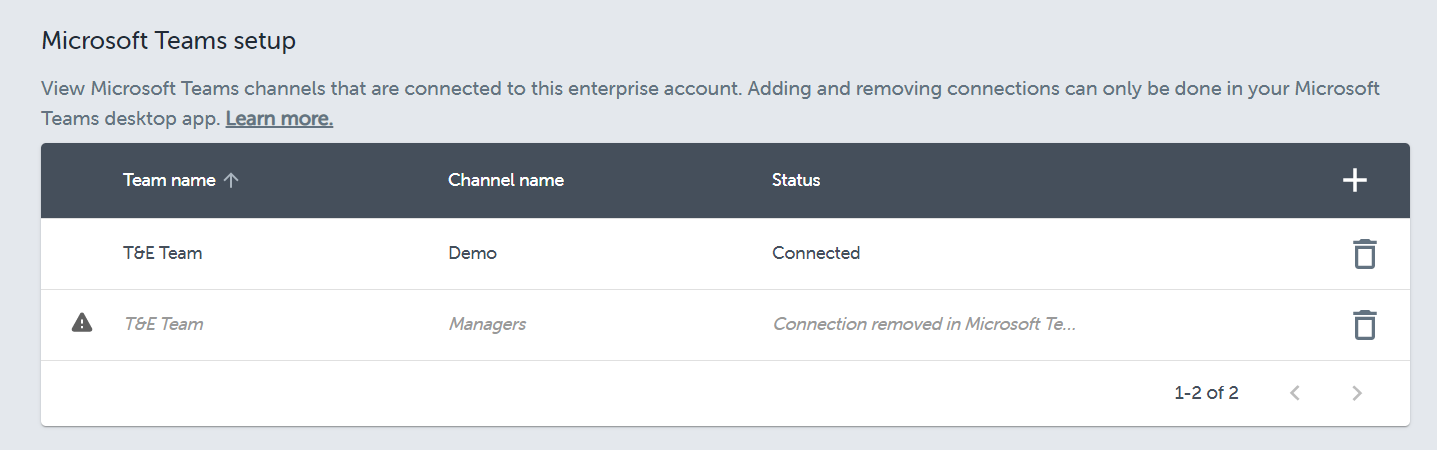The image size is (1437, 450).
Task: Select the Demo channel name cell
Action: (x=472, y=253)
